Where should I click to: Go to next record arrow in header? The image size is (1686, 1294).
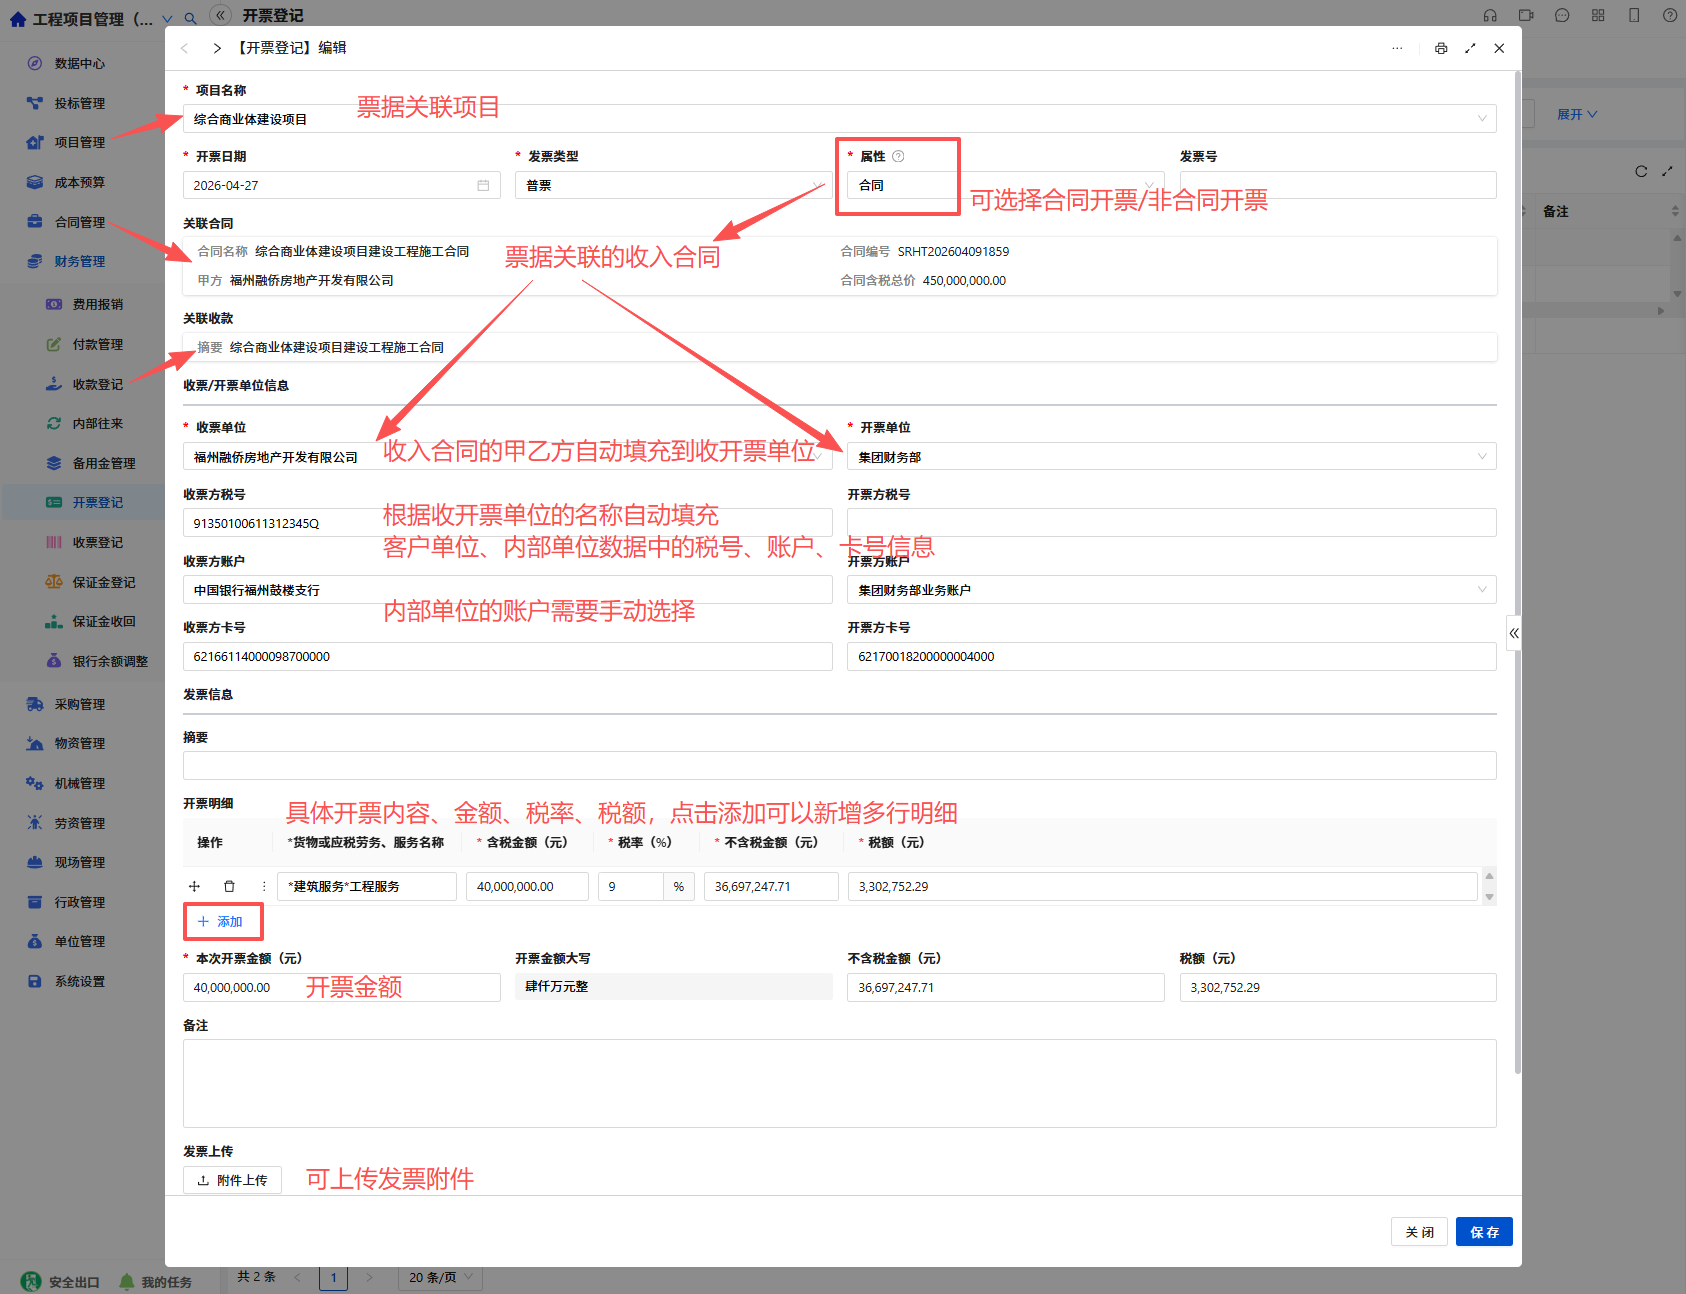point(217,48)
